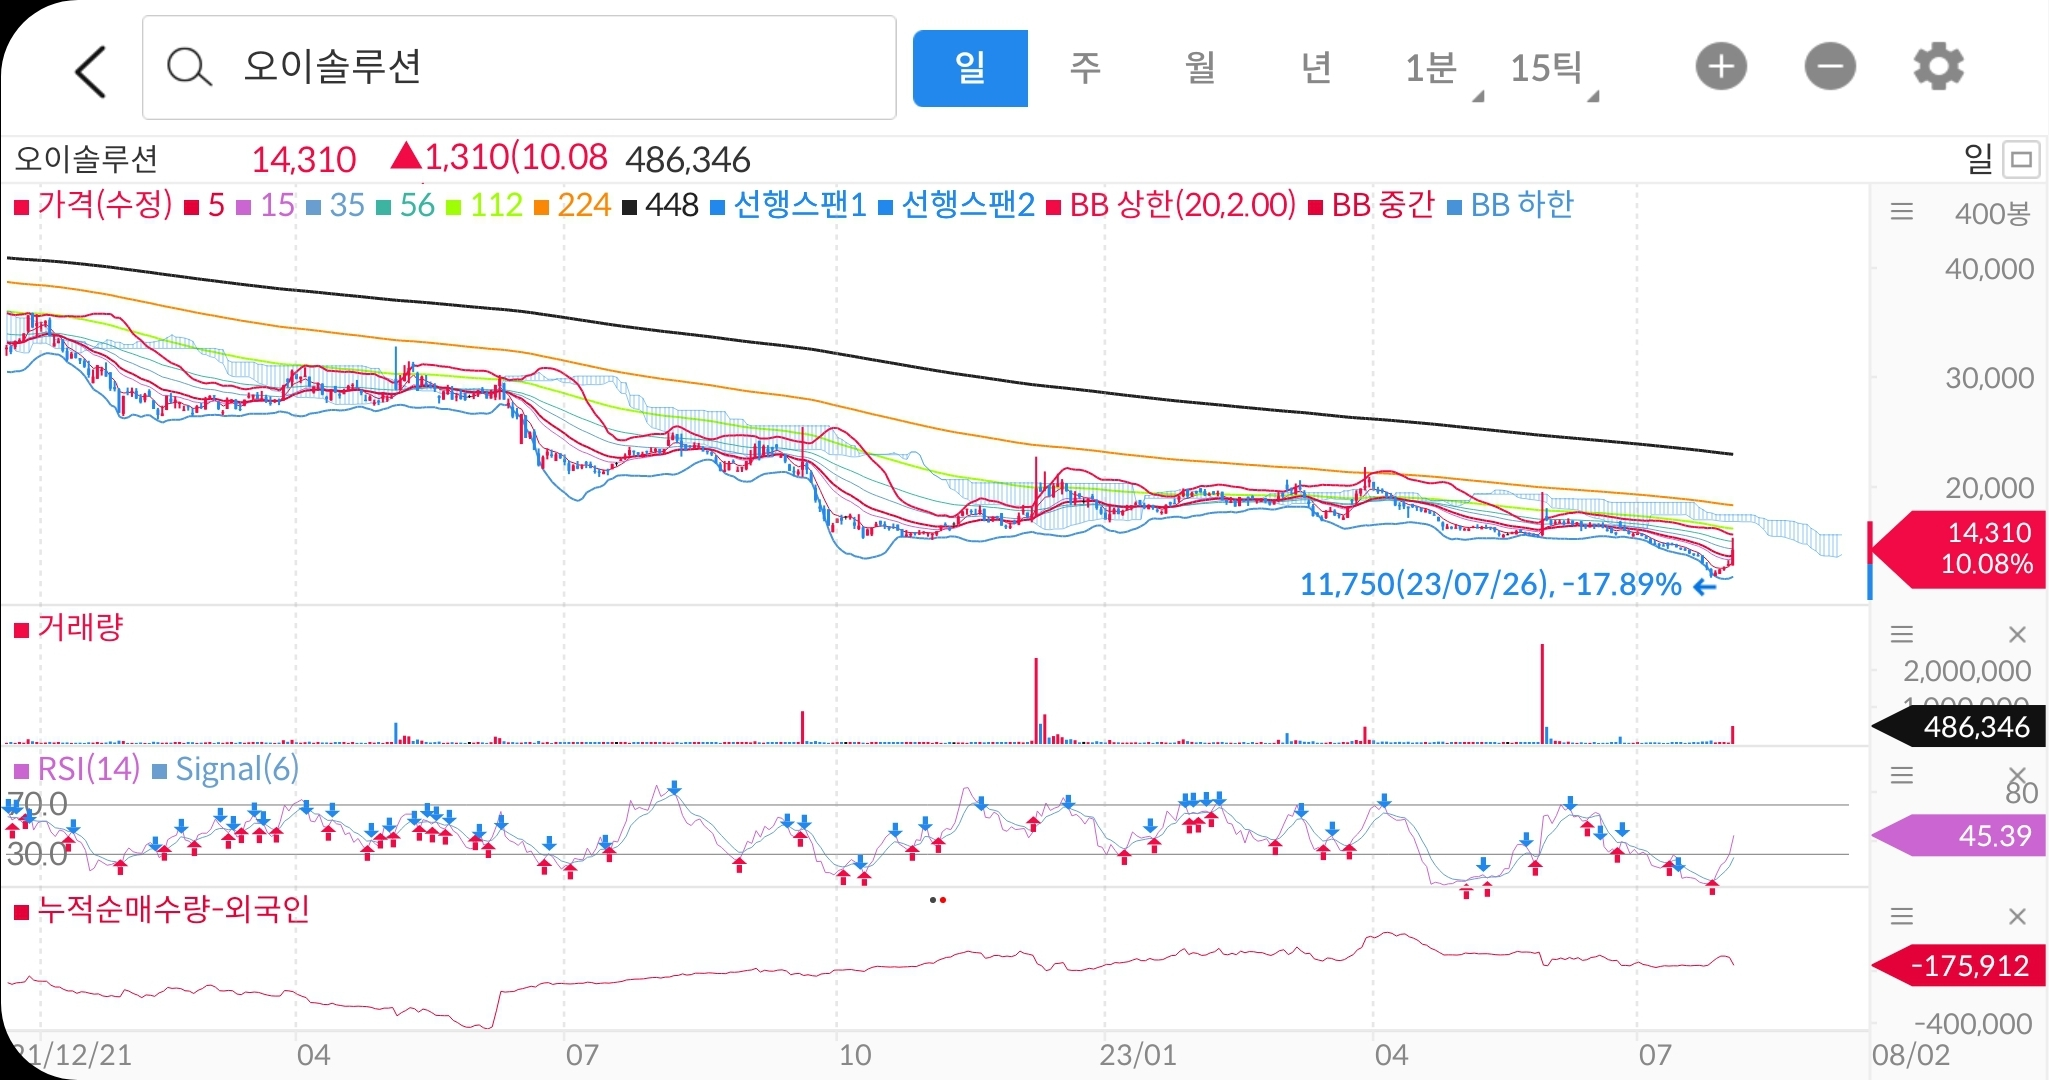Click the Signal(6) indicator label
The image size is (2049, 1080).
(226, 769)
